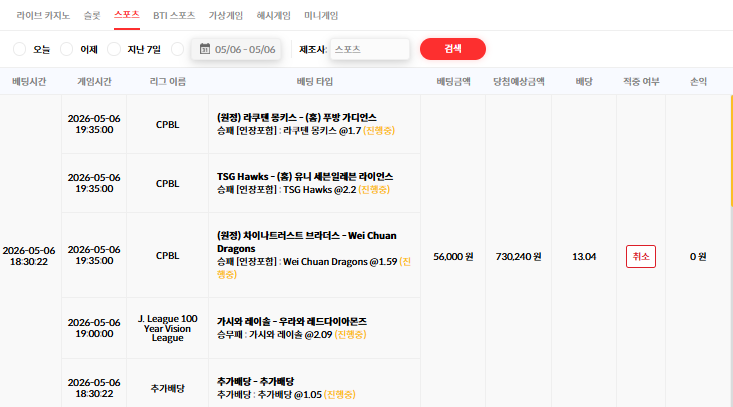The image size is (733, 407).
Task: Select the 어제 radio button
Action: 66,49
